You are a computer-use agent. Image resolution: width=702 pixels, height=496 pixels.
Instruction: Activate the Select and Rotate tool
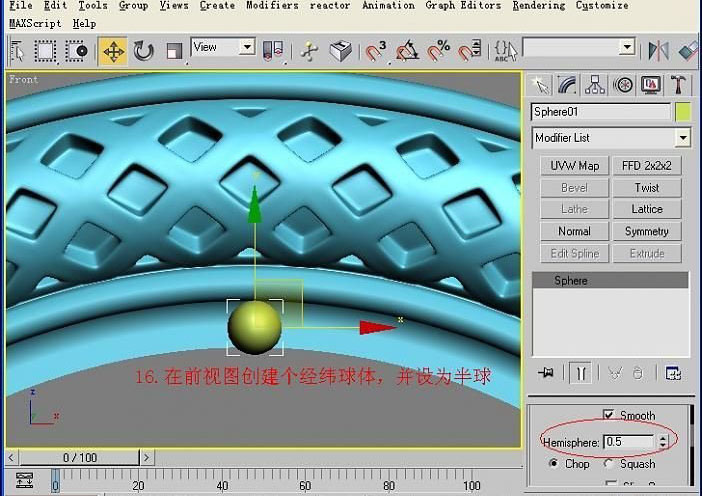click(x=143, y=51)
